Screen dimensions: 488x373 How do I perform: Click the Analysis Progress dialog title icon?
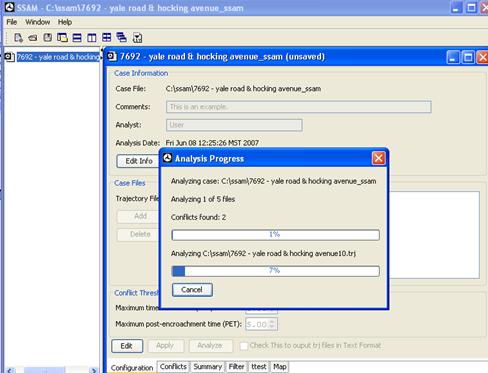pos(167,158)
